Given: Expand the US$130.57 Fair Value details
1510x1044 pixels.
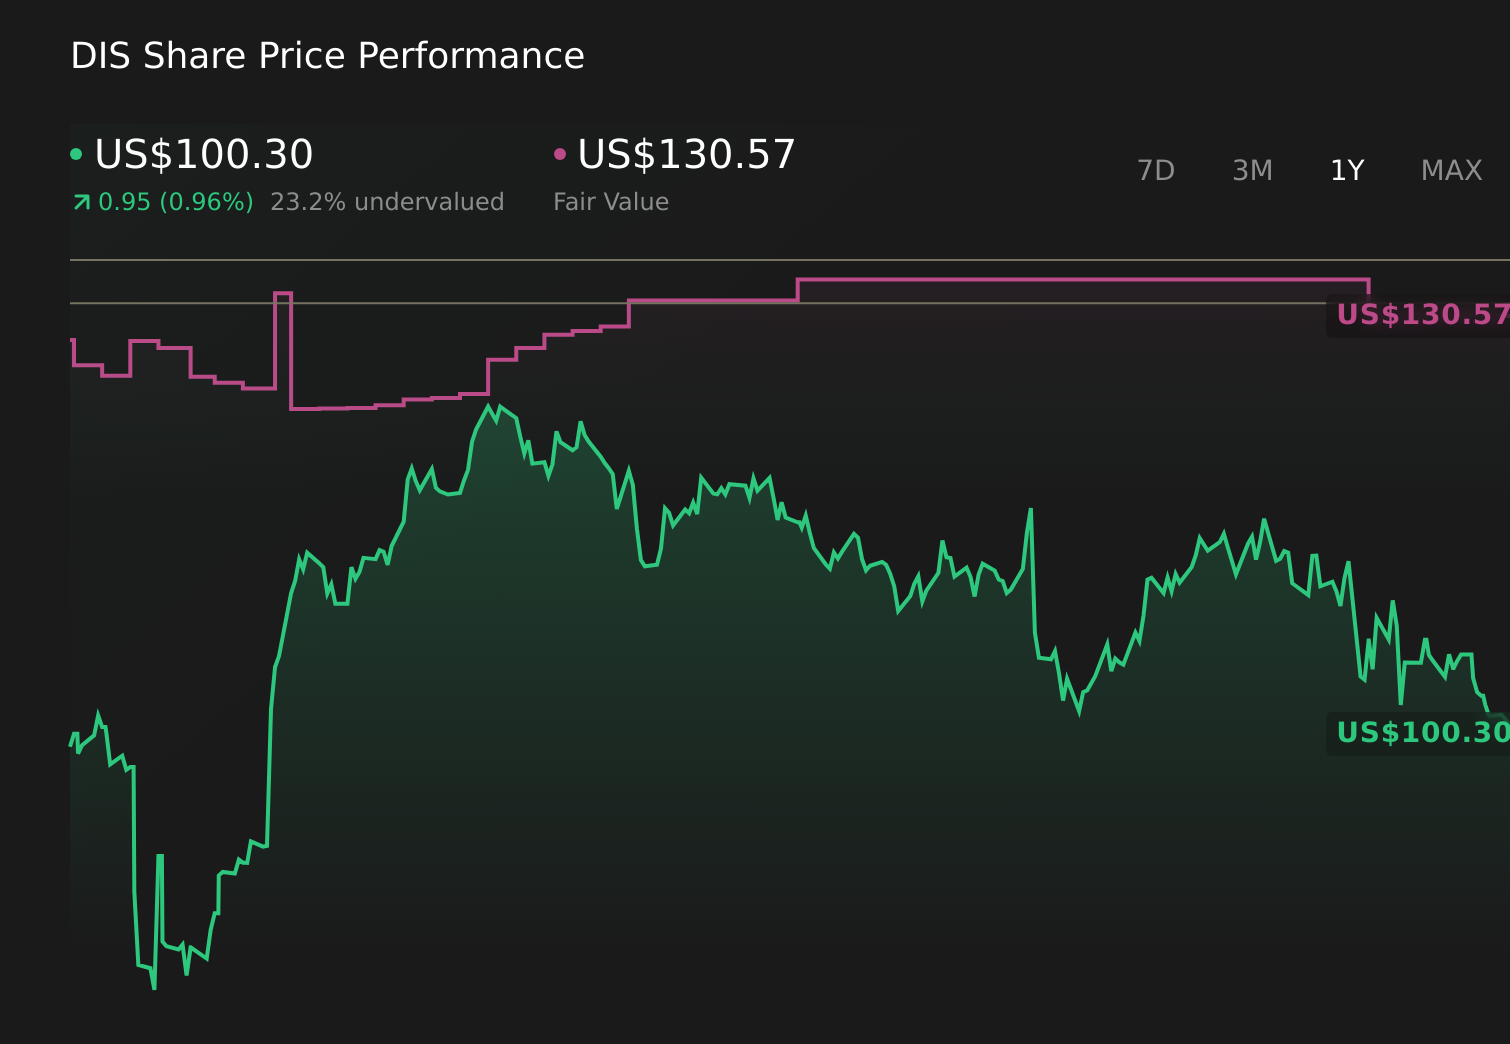Looking at the screenshot, I should pyautogui.click(x=687, y=154).
